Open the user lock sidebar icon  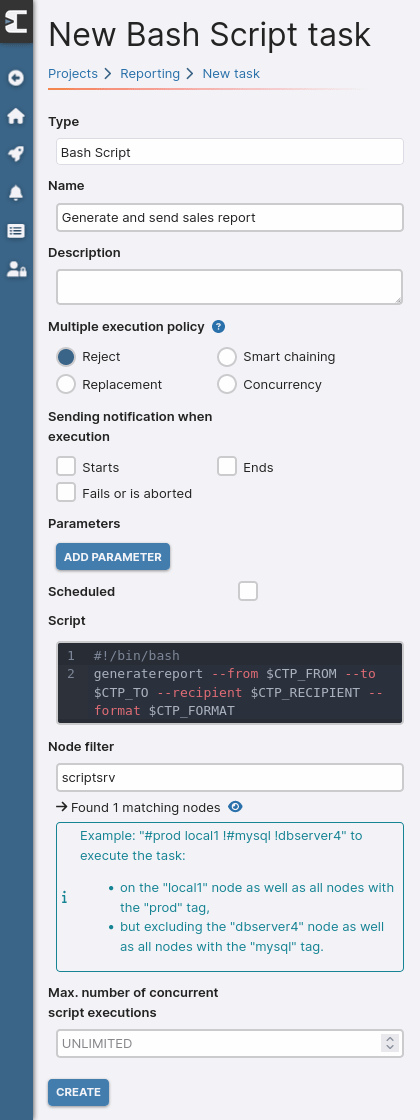click(16, 269)
